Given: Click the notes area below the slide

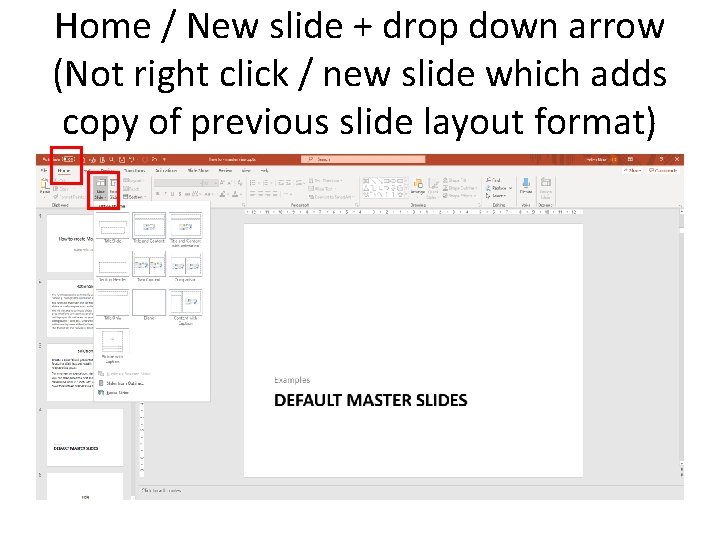Looking at the screenshot, I should 409,490.
